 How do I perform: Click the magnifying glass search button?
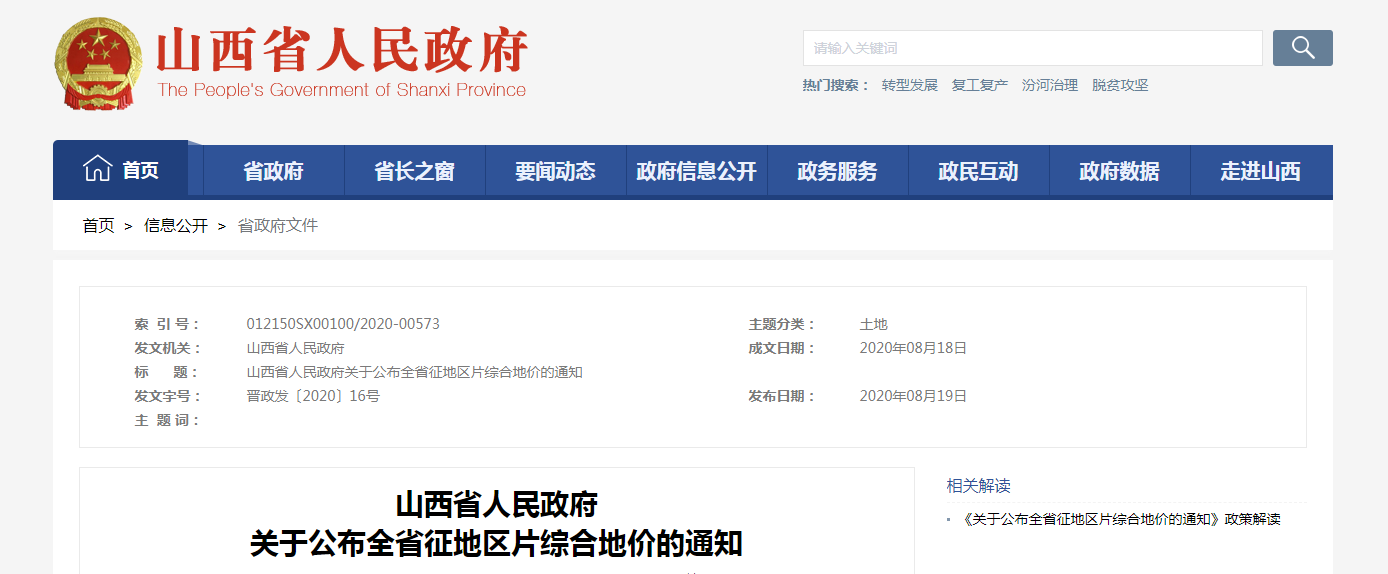pos(1302,48)
